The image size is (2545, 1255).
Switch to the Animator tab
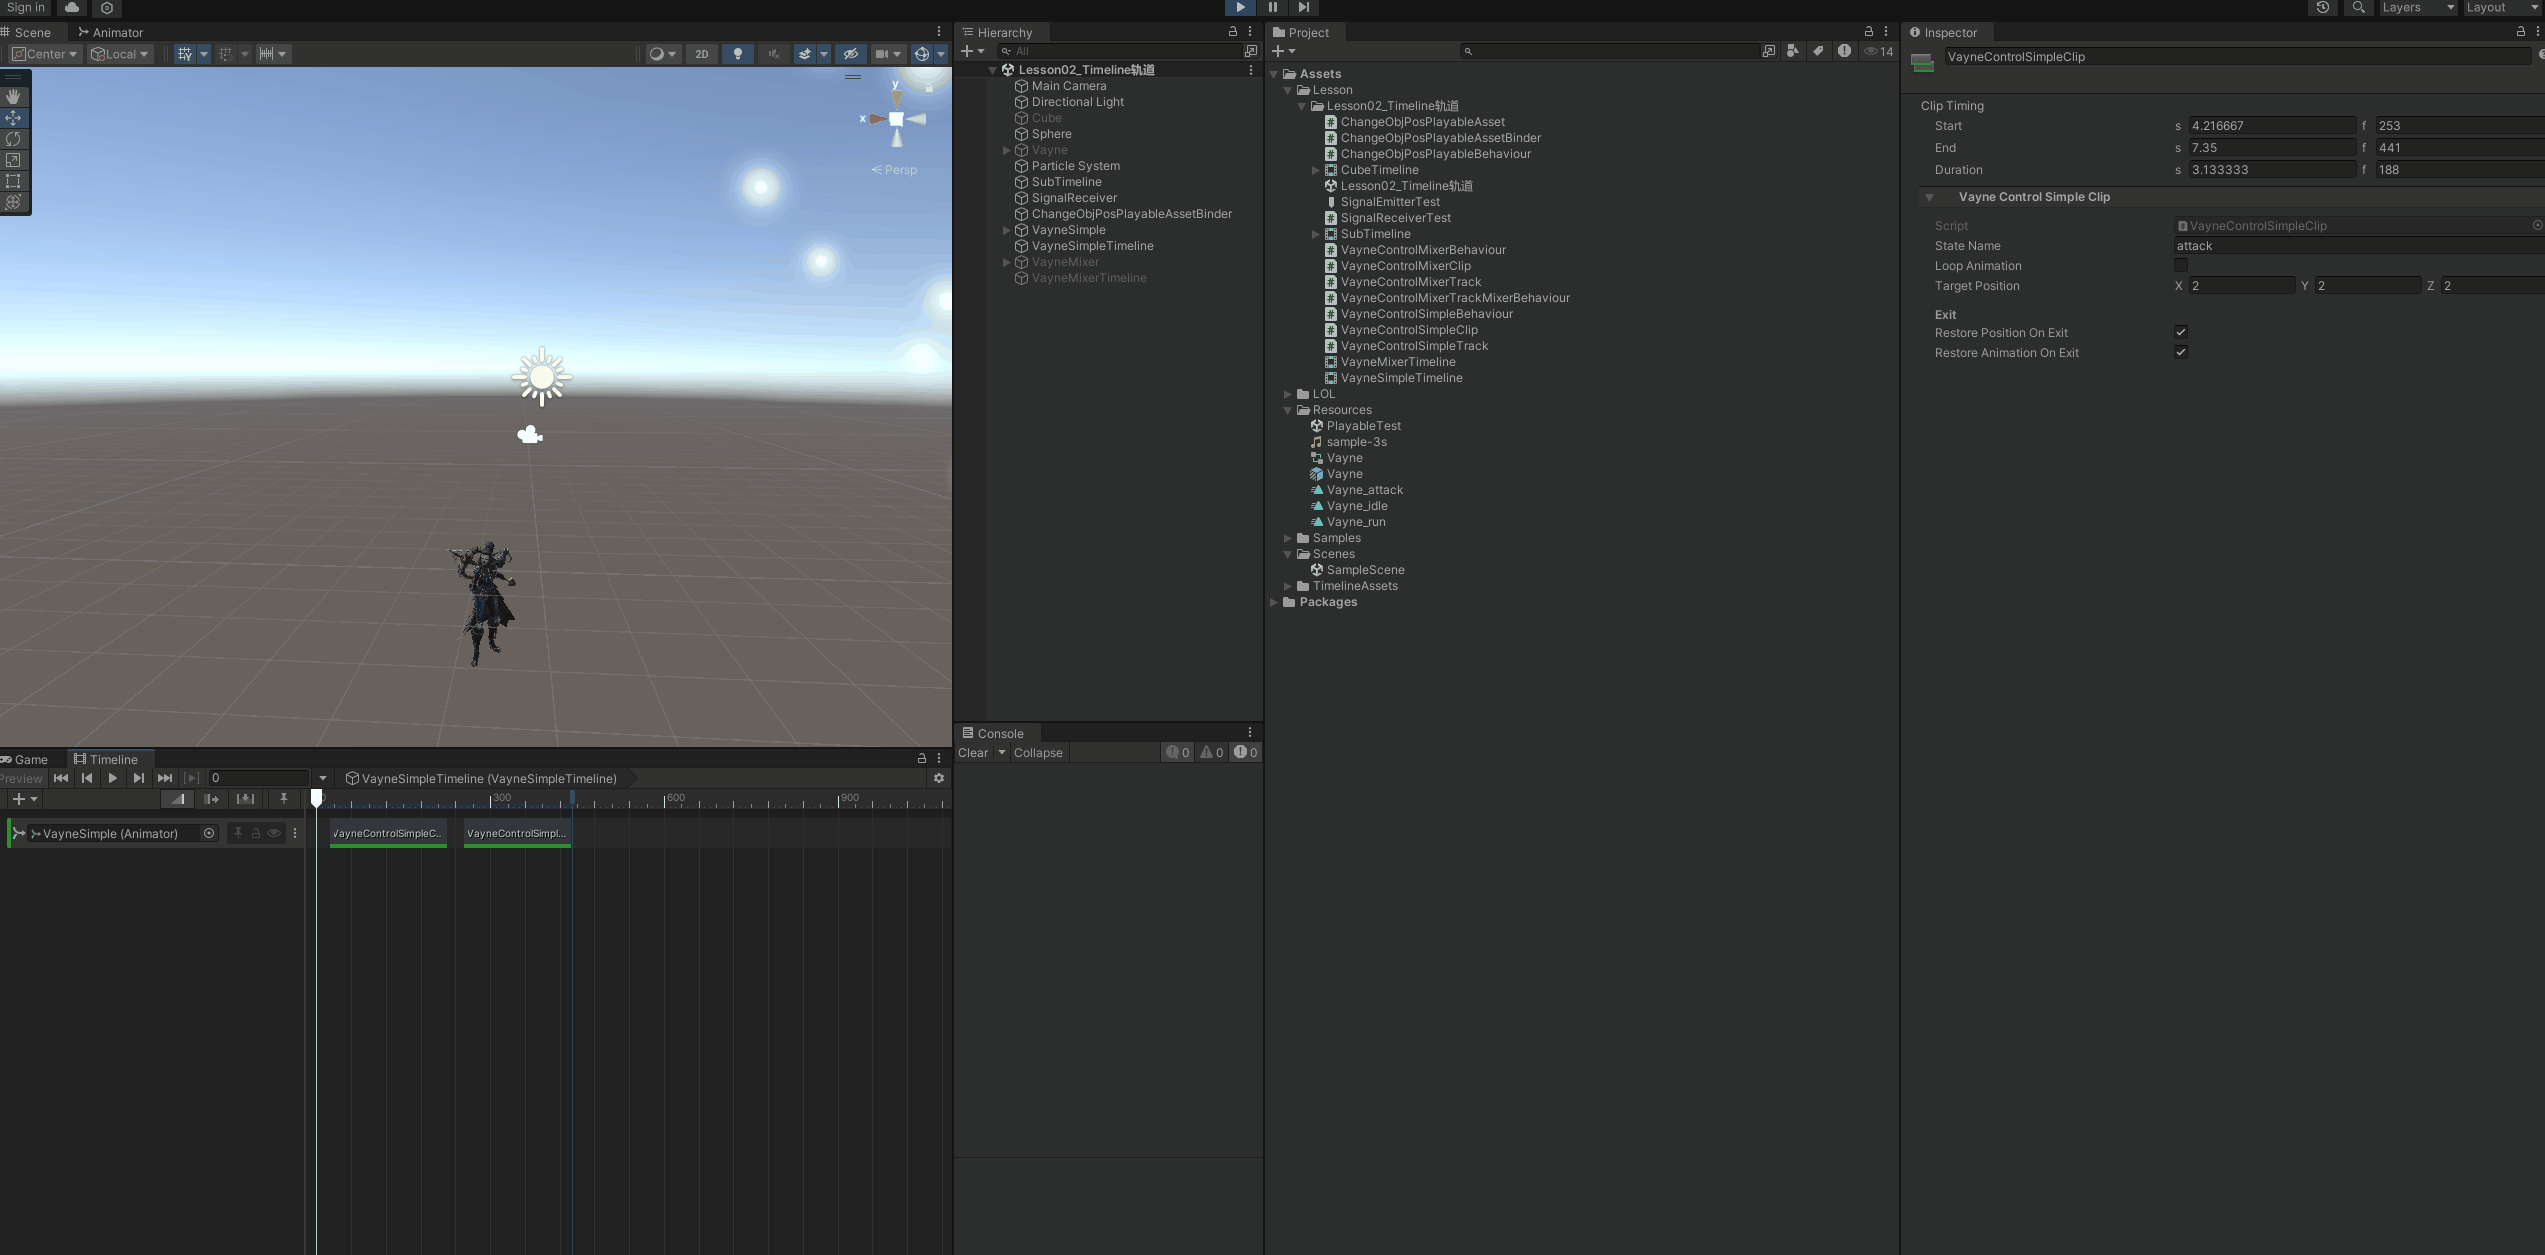point(111,32)
